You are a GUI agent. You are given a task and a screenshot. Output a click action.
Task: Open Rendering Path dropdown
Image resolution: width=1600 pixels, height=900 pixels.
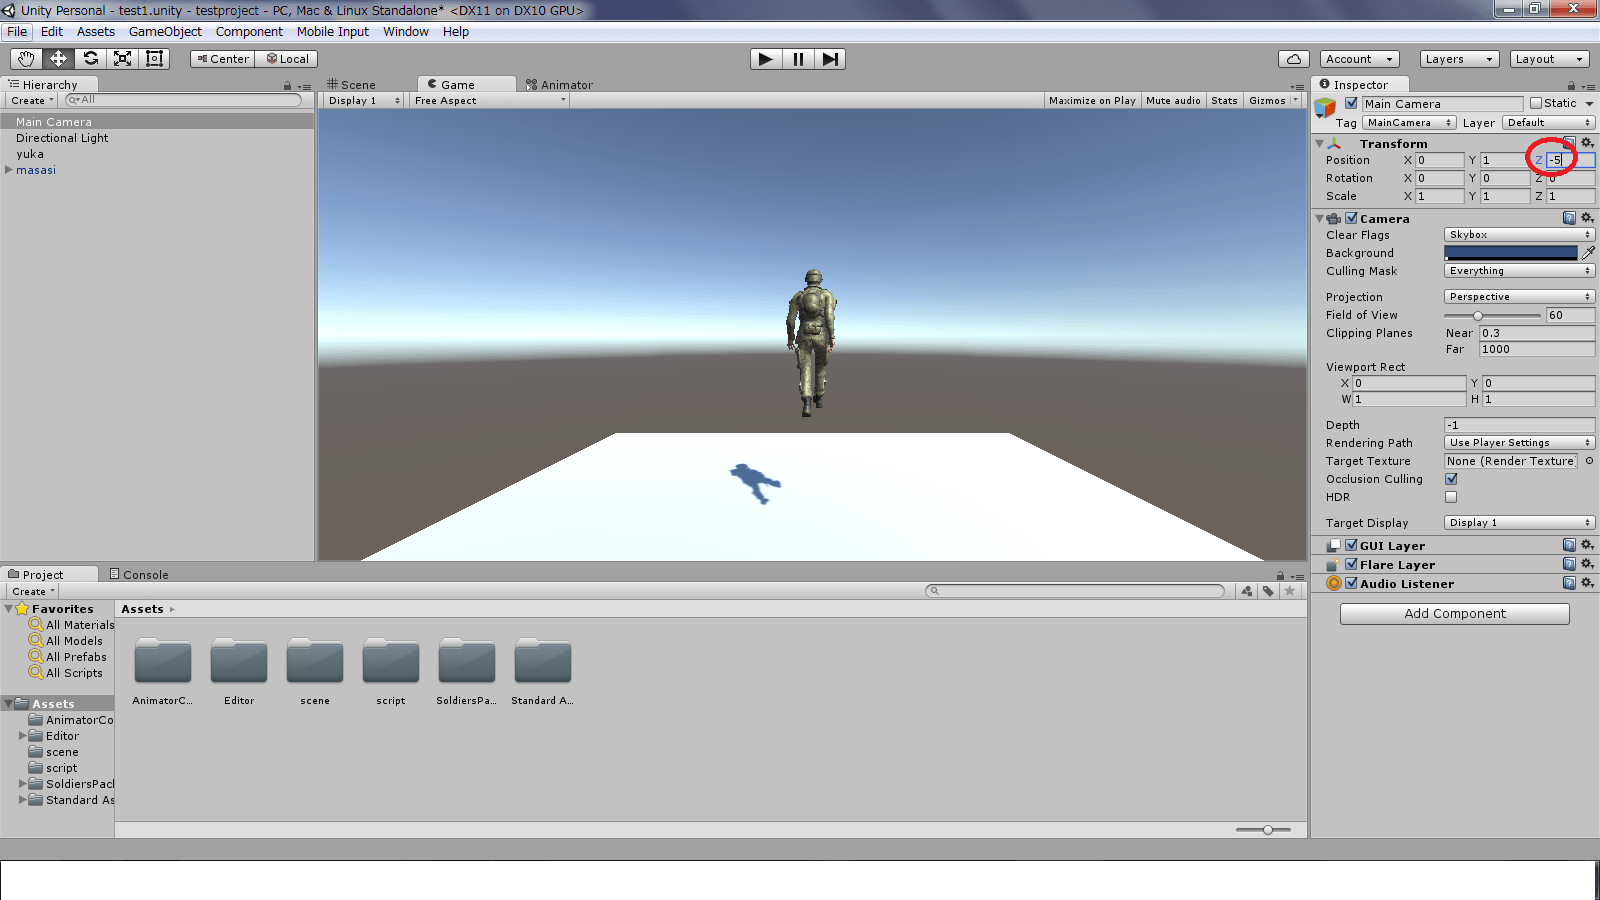click(x=1519, y=443)
